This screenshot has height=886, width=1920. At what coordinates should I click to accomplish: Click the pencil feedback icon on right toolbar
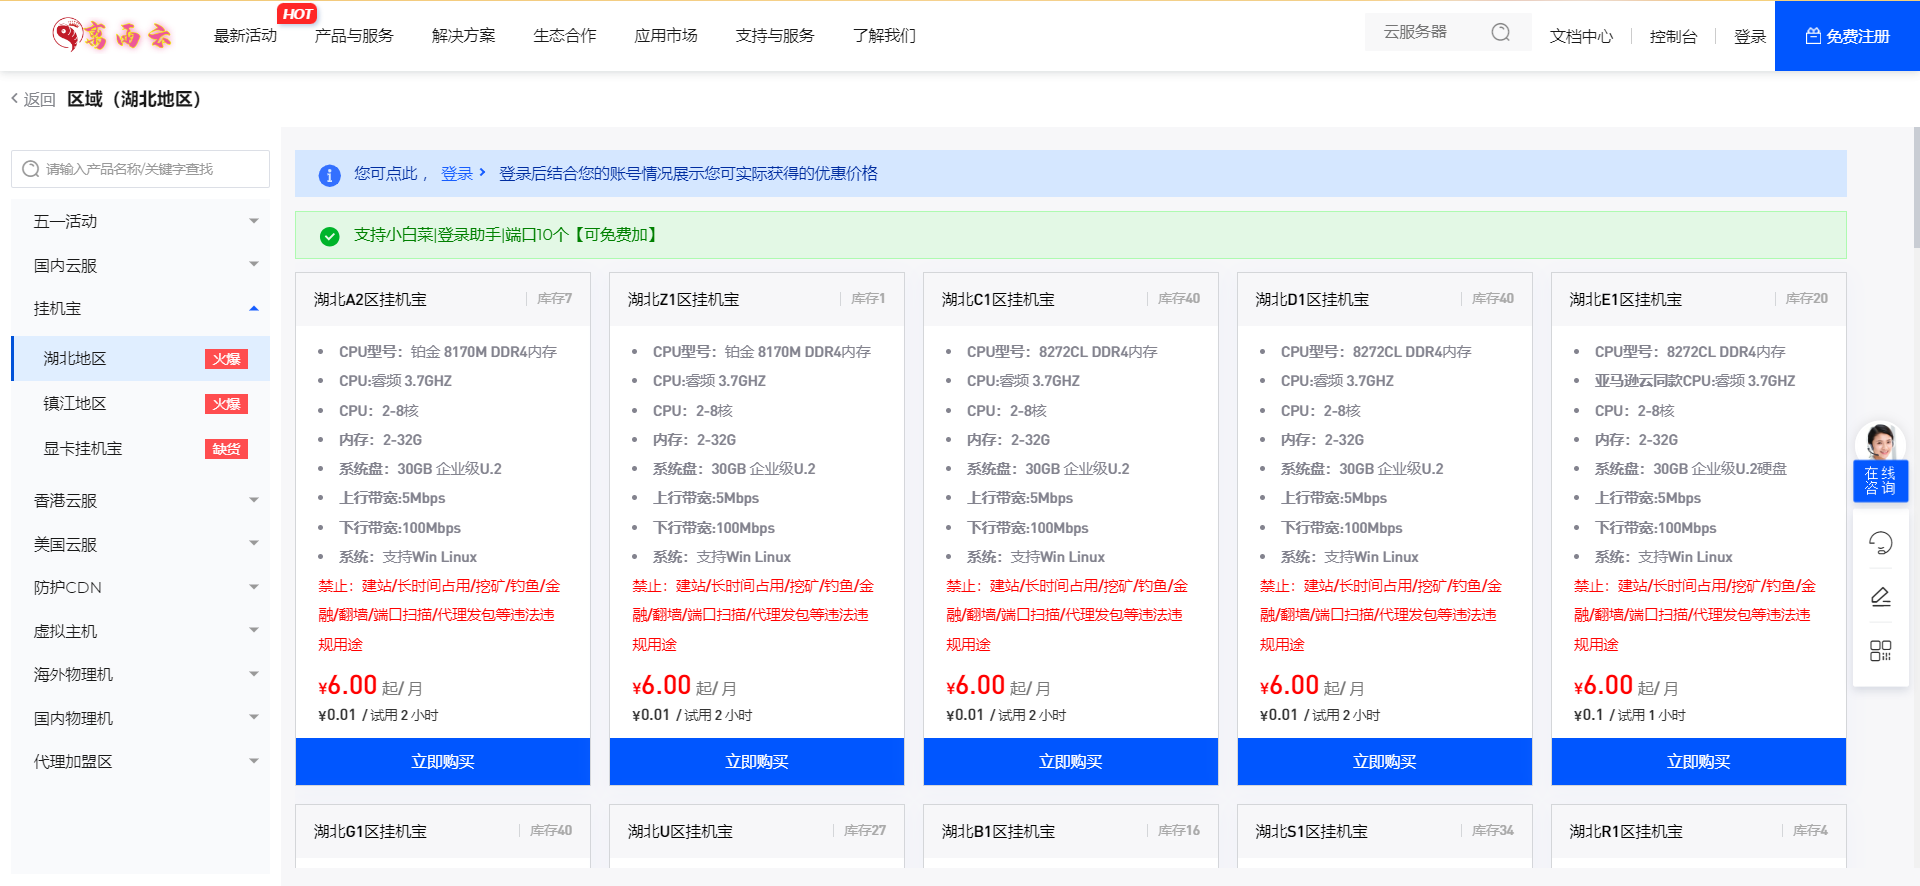click(1880, 597)
